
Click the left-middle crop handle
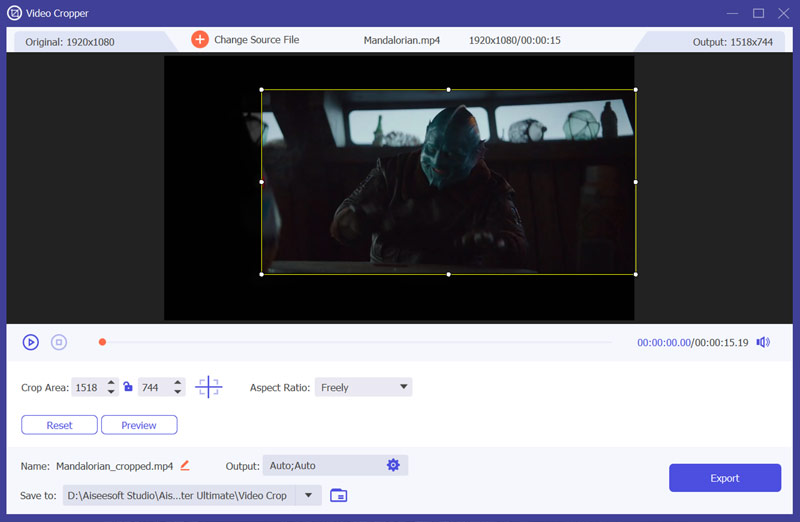(x=262, y=182)
